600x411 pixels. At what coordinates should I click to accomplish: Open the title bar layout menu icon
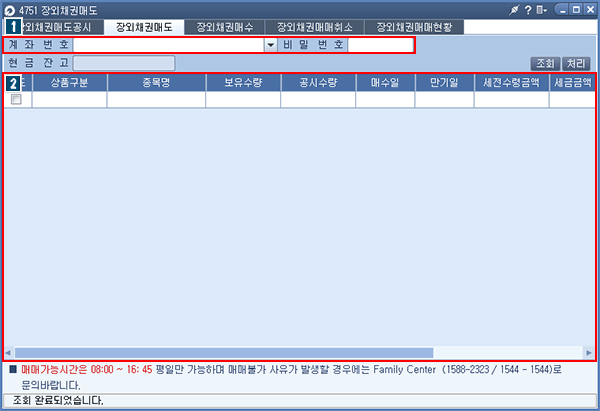click(x=541, y=10)
